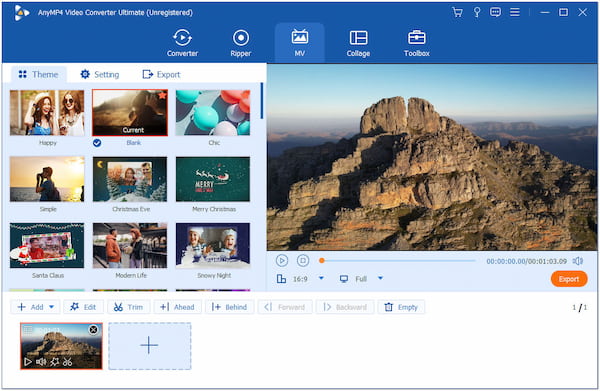Click the orange Export button

[x=569, y=279]
